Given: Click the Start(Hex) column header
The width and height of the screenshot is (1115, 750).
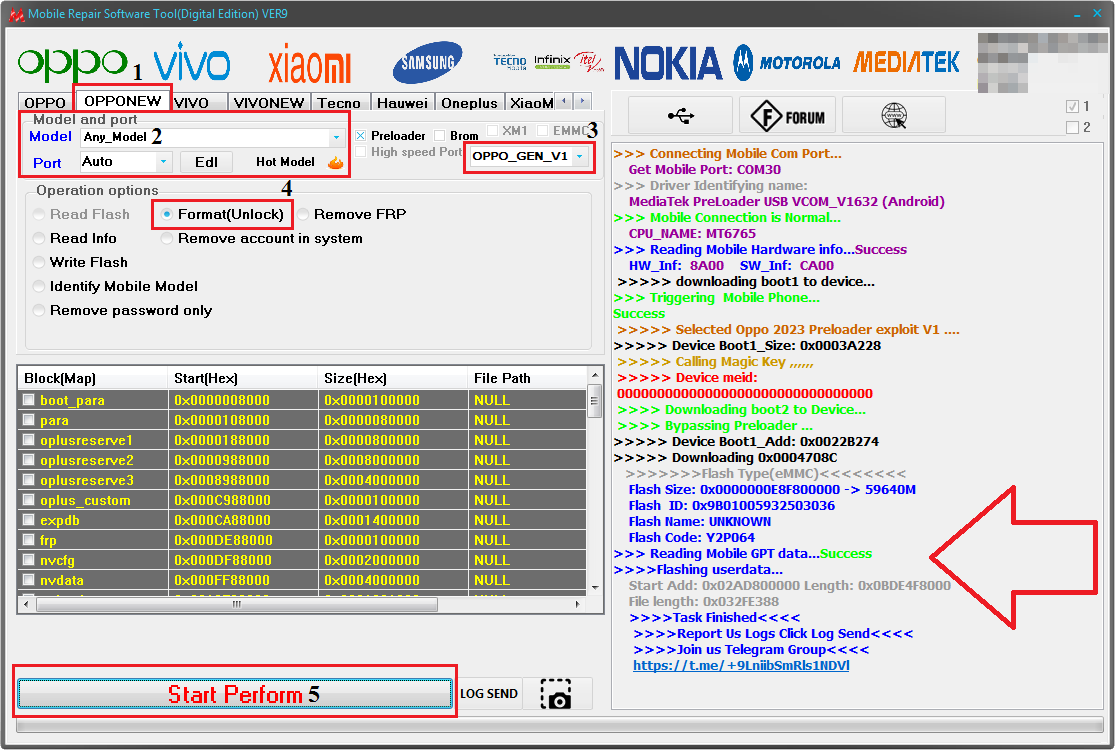Looking at the screenshot, I should point(242,378).
